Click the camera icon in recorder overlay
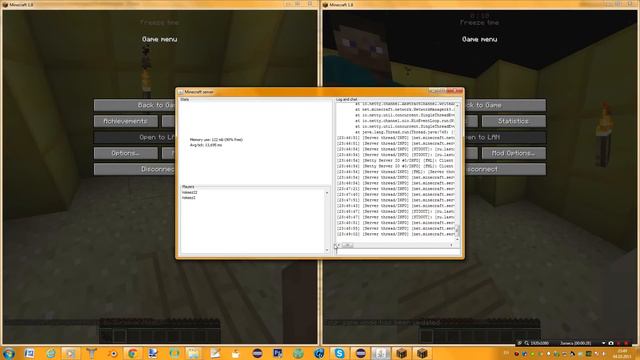 tap(611, 343)
